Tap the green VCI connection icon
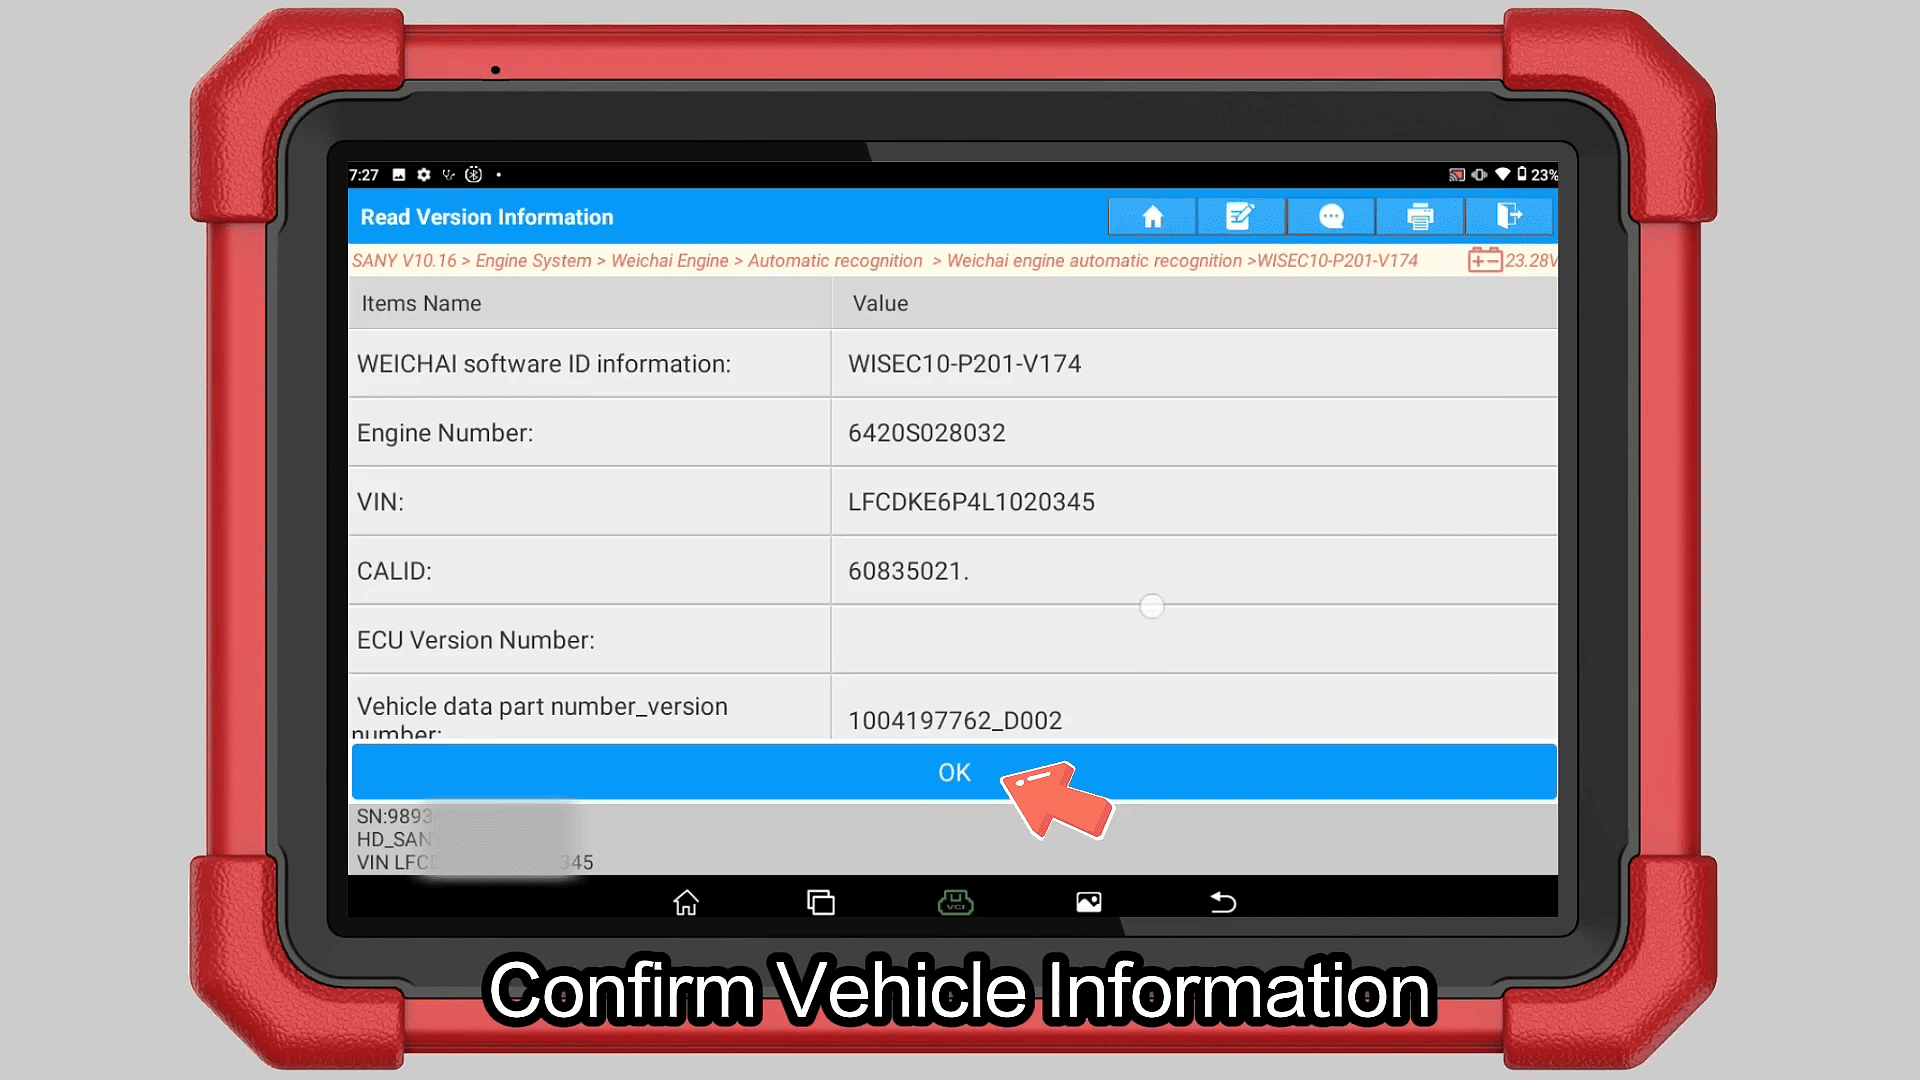 (x=955, y=901)
